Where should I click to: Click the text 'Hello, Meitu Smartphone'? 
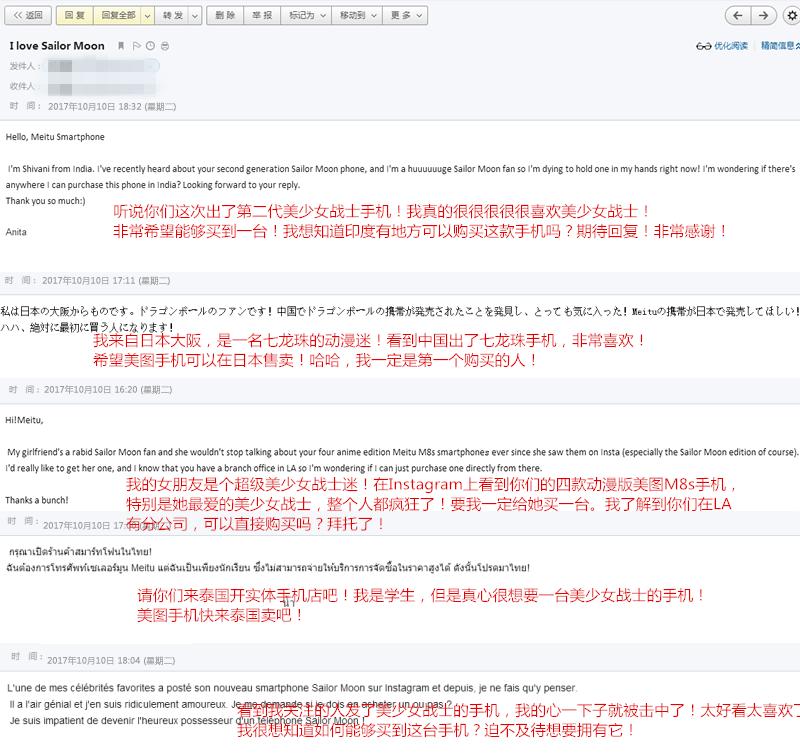pos(55,137)
